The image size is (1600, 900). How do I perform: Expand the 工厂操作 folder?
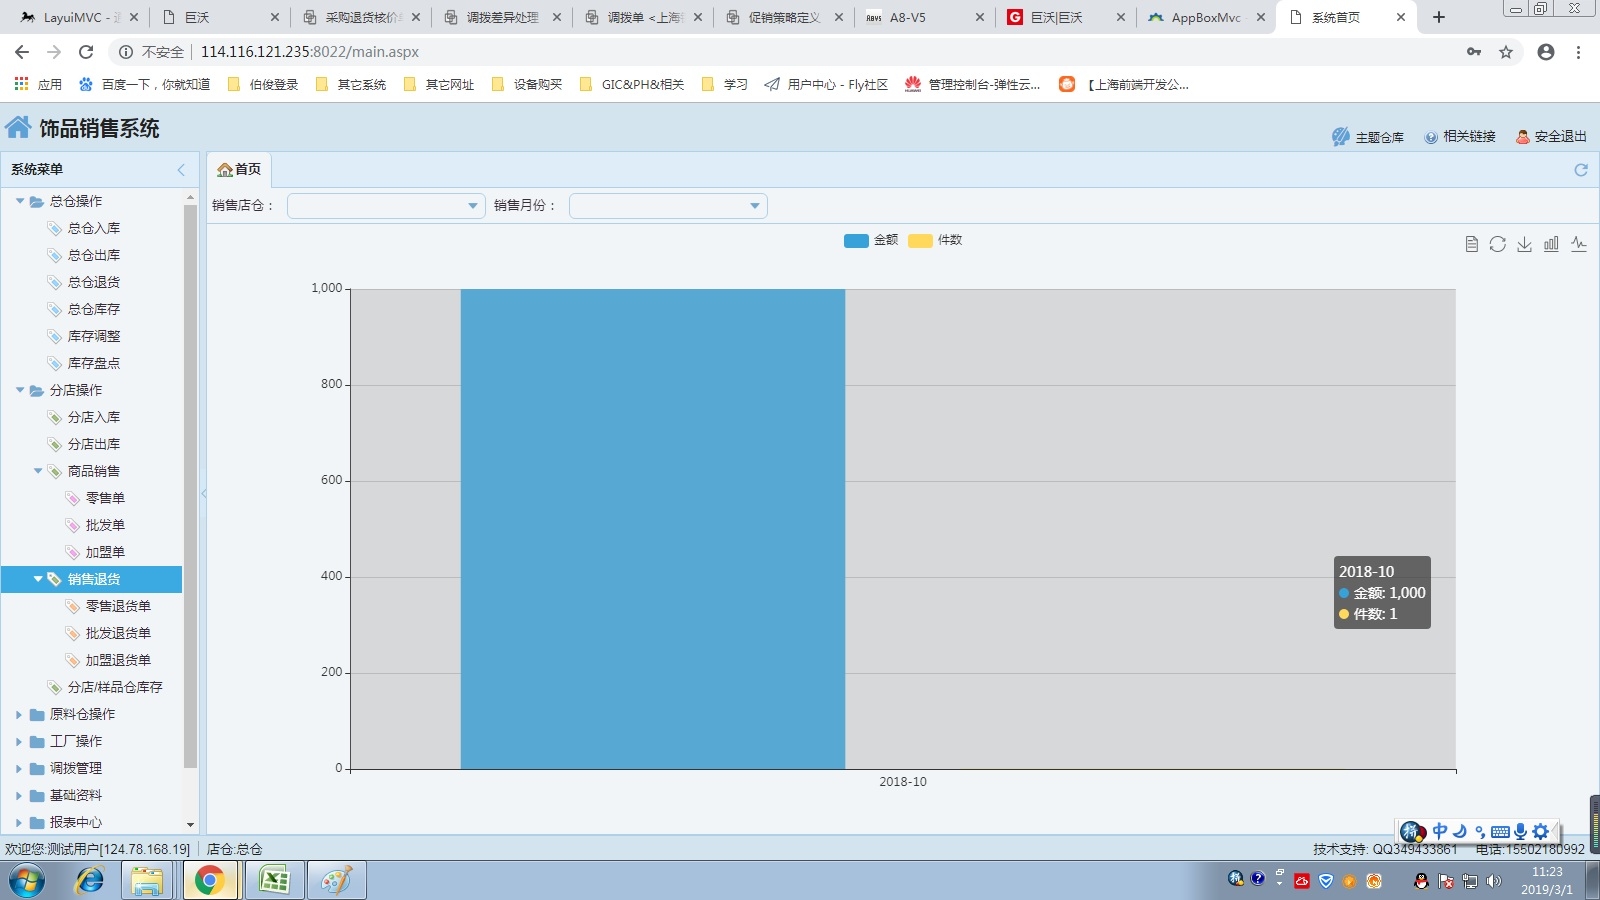[x=19, y=741]
